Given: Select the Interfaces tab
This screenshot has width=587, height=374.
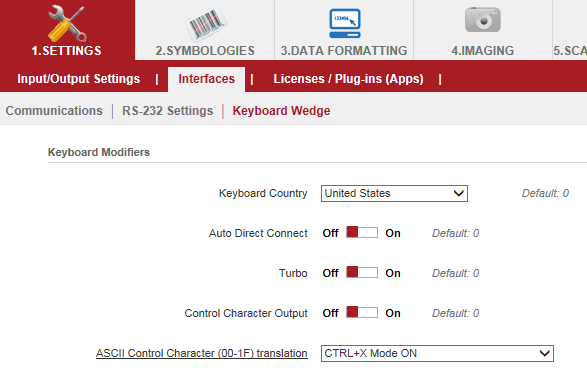Looking at the screenshot, I should coord(206,79).
